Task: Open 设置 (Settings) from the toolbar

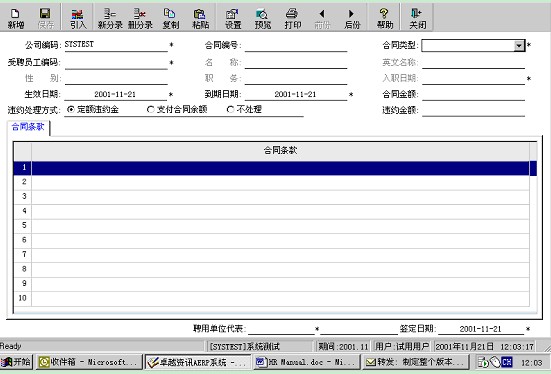Action: point(233,18)
